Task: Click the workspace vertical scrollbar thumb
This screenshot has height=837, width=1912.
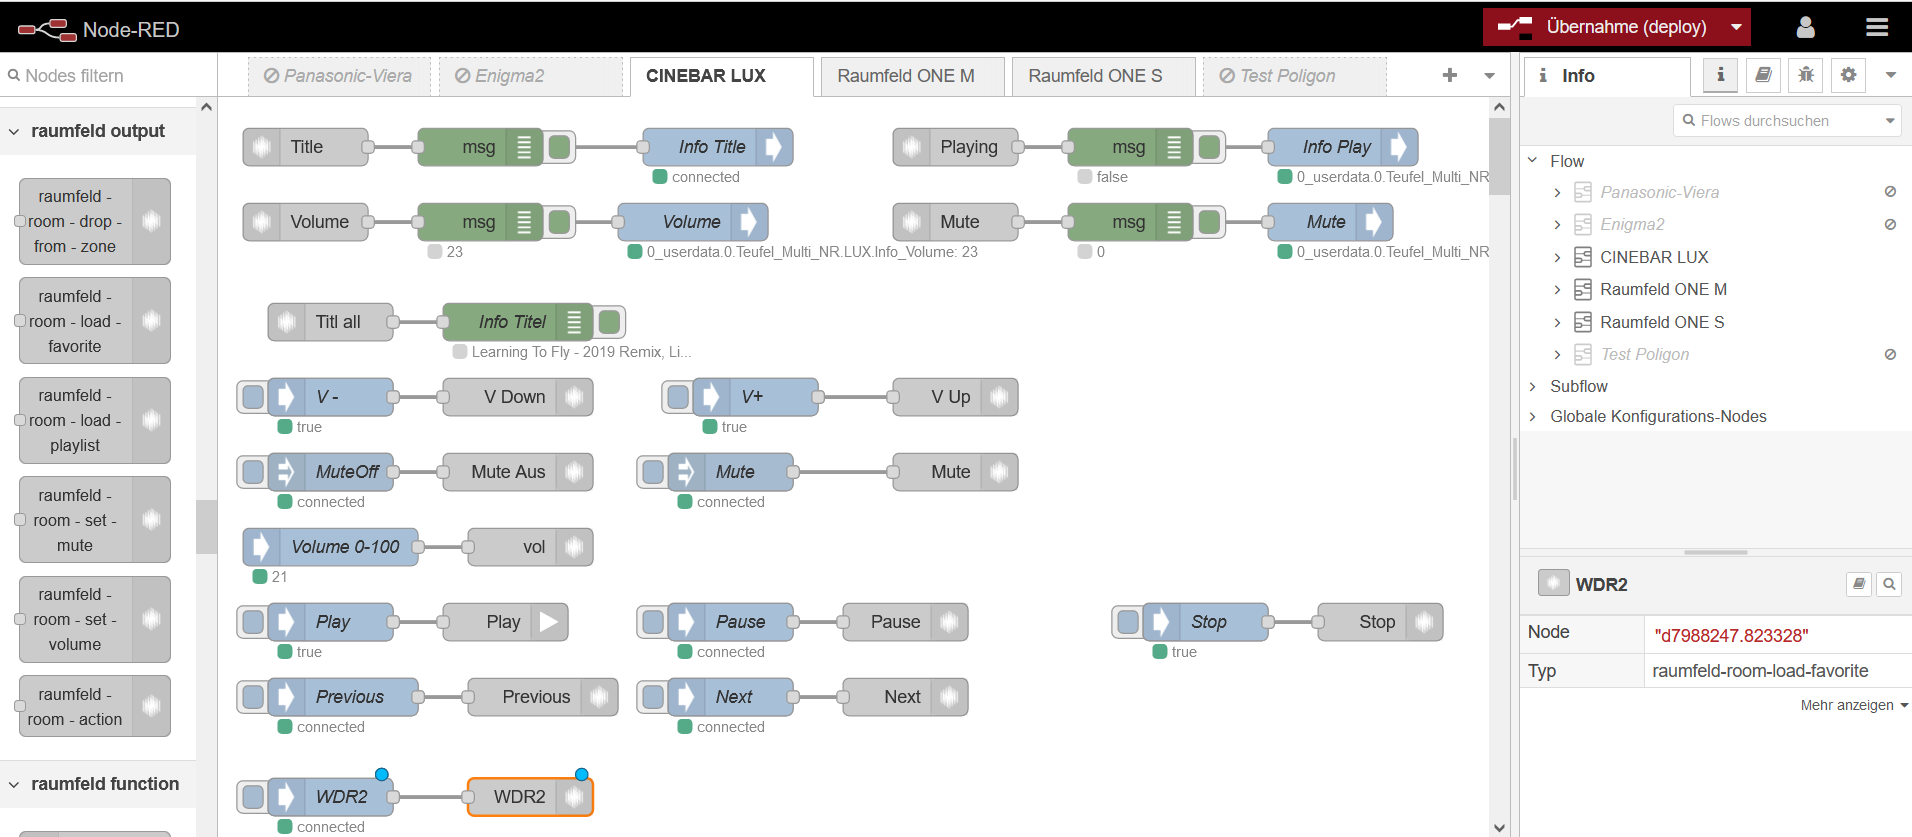Action: 1499,157
